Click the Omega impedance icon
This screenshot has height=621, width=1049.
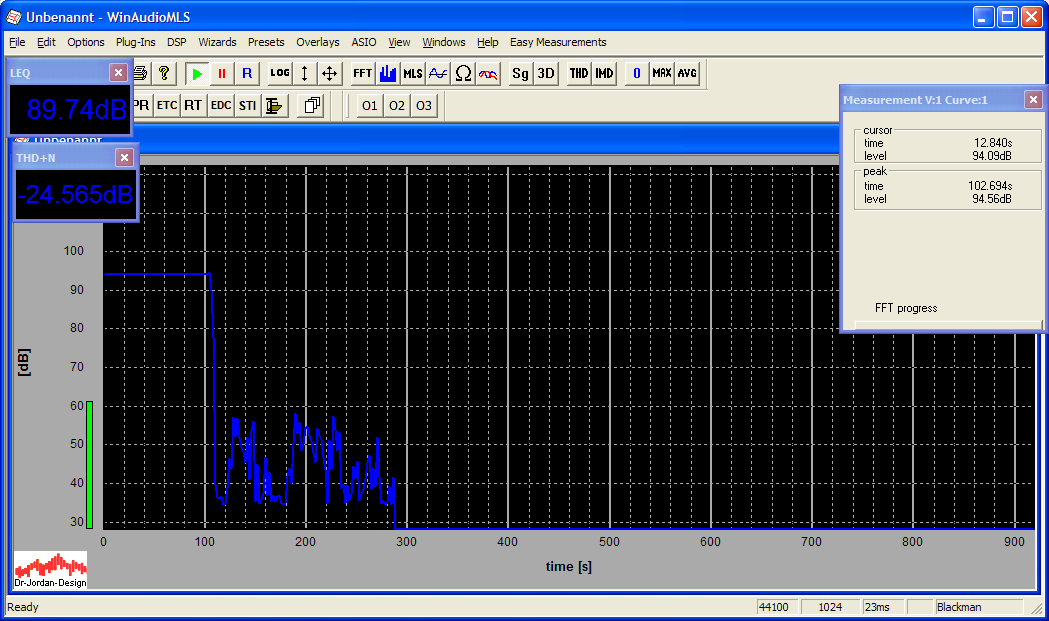coord(463,73)
